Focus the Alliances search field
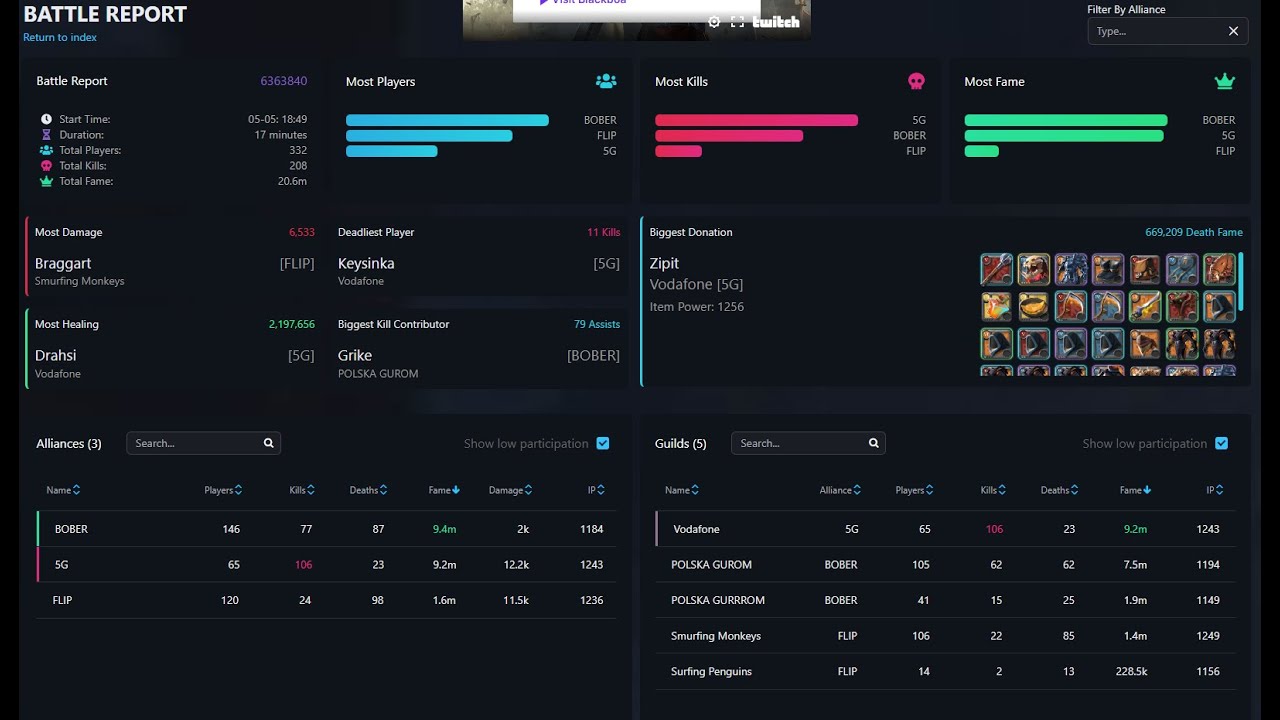The image size is (1280, 720). [x=194, y=443]
